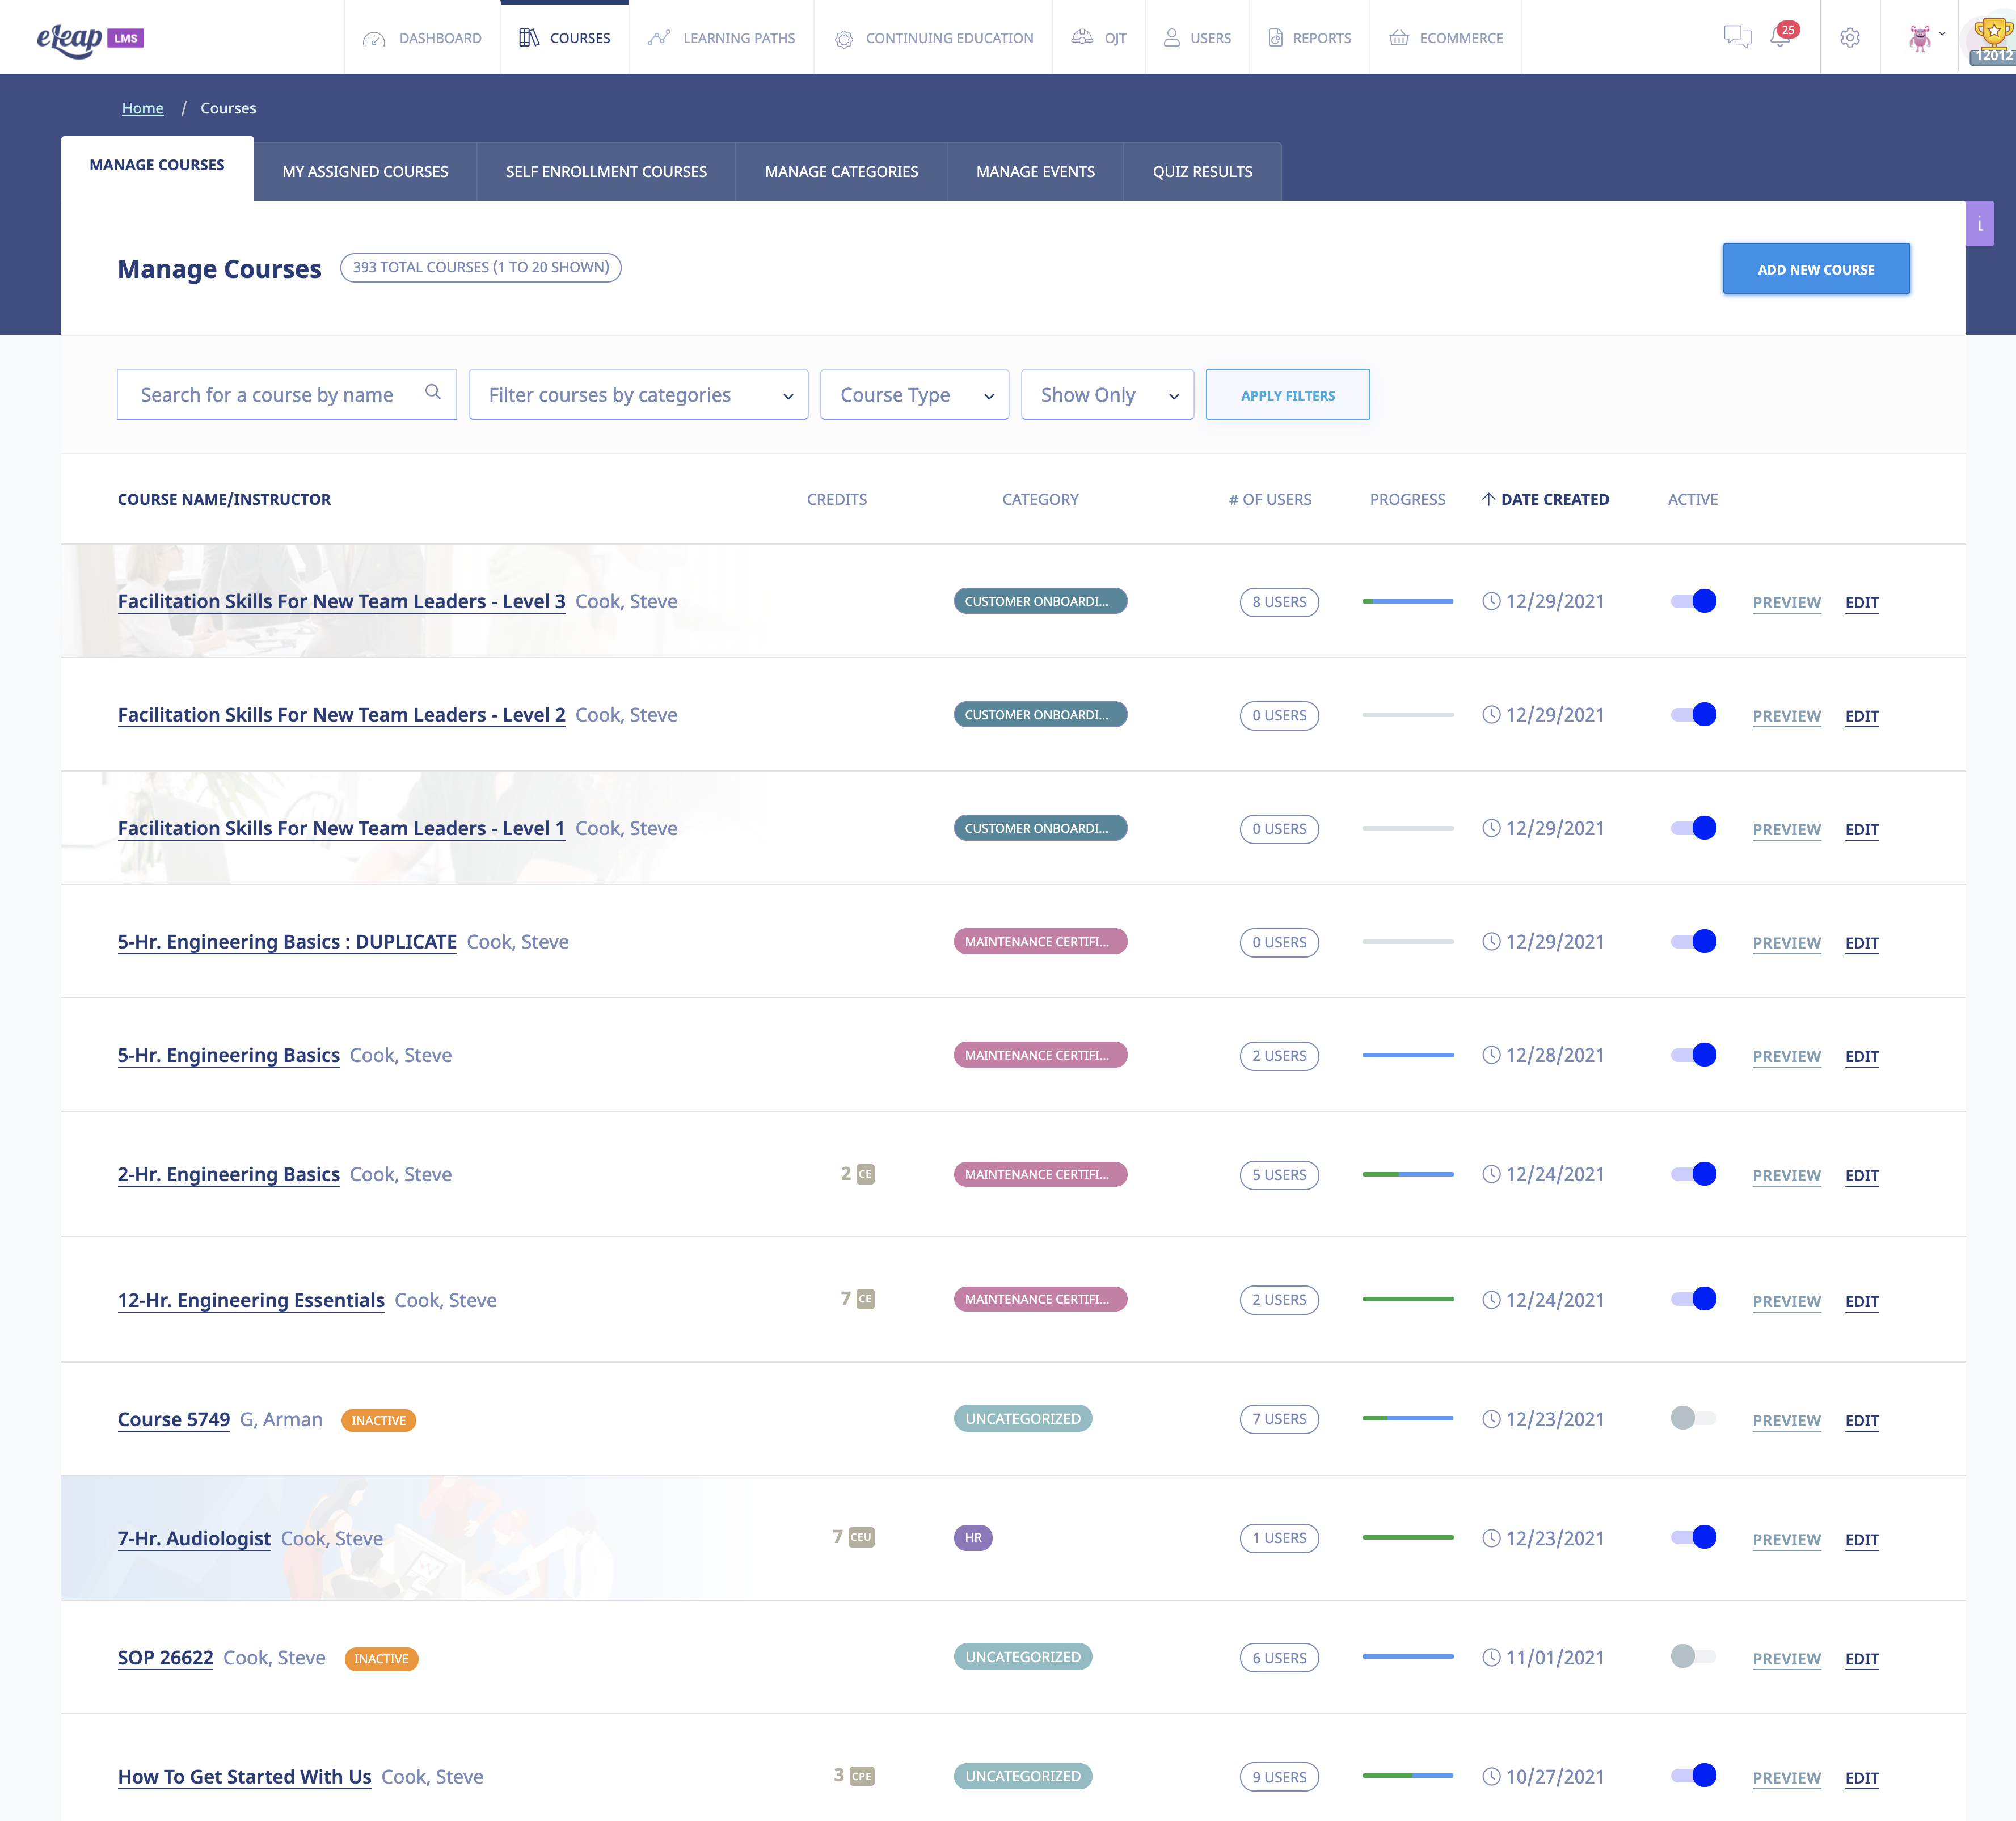Image resolution: width=2016 pixels, height=1821 pixels.
Task: Open the Course Type dropdown
Action: coord(913,394)
